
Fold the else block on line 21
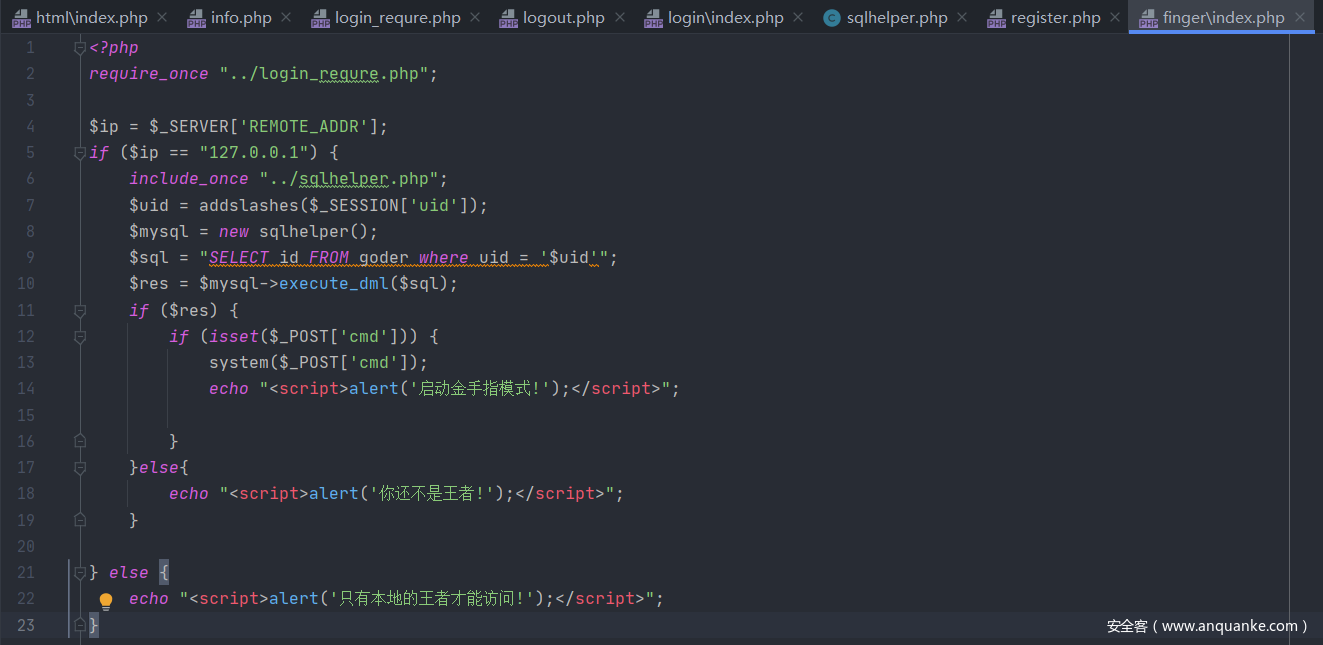(x=80, y=573)
